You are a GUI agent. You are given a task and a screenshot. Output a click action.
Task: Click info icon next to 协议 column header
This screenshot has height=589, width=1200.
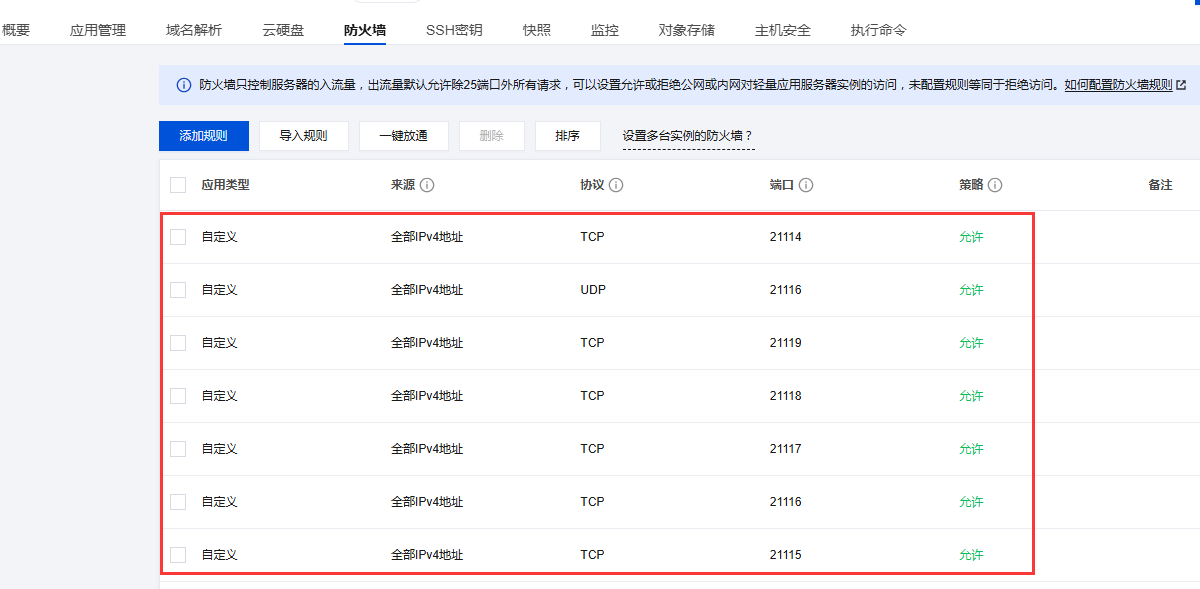616,185
